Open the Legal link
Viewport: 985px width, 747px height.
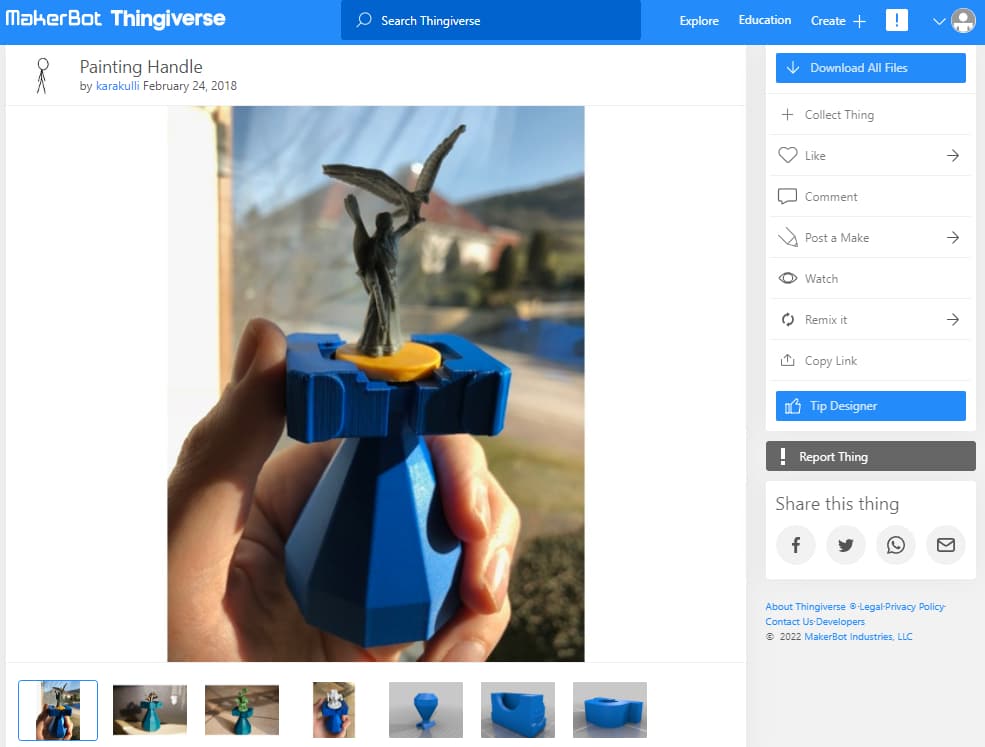pos(871,606)
